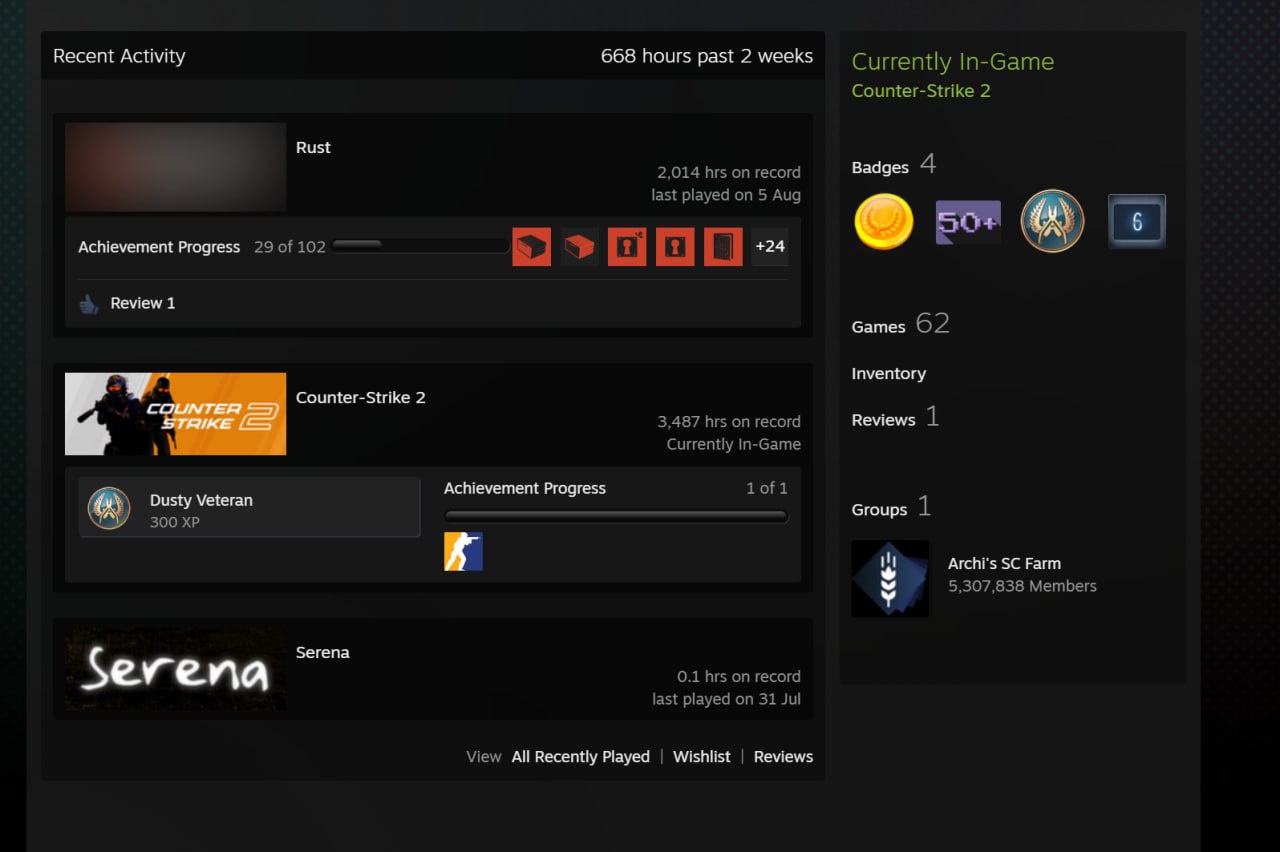Open the Games 62 link

click(x=901, y=324)
